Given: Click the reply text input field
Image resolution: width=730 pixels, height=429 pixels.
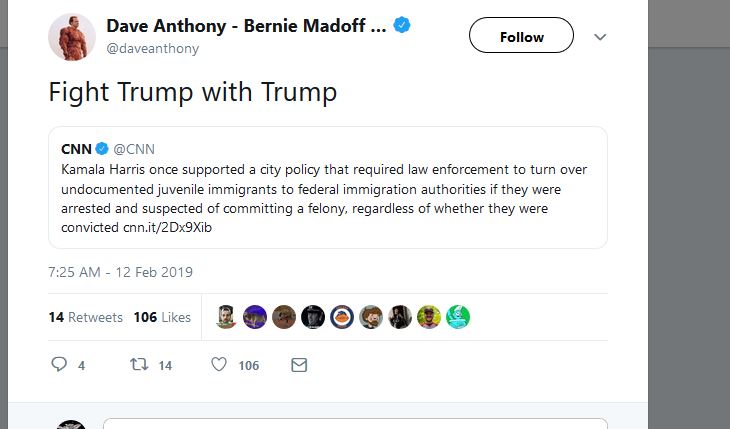Looking at the screenshot, I should 355,424.
